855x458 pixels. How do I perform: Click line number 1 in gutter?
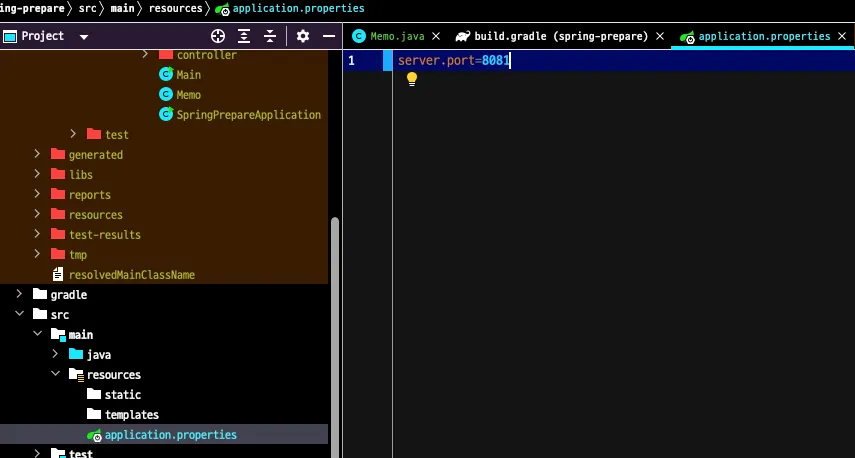pyautogui.click(x=351, y=61)
